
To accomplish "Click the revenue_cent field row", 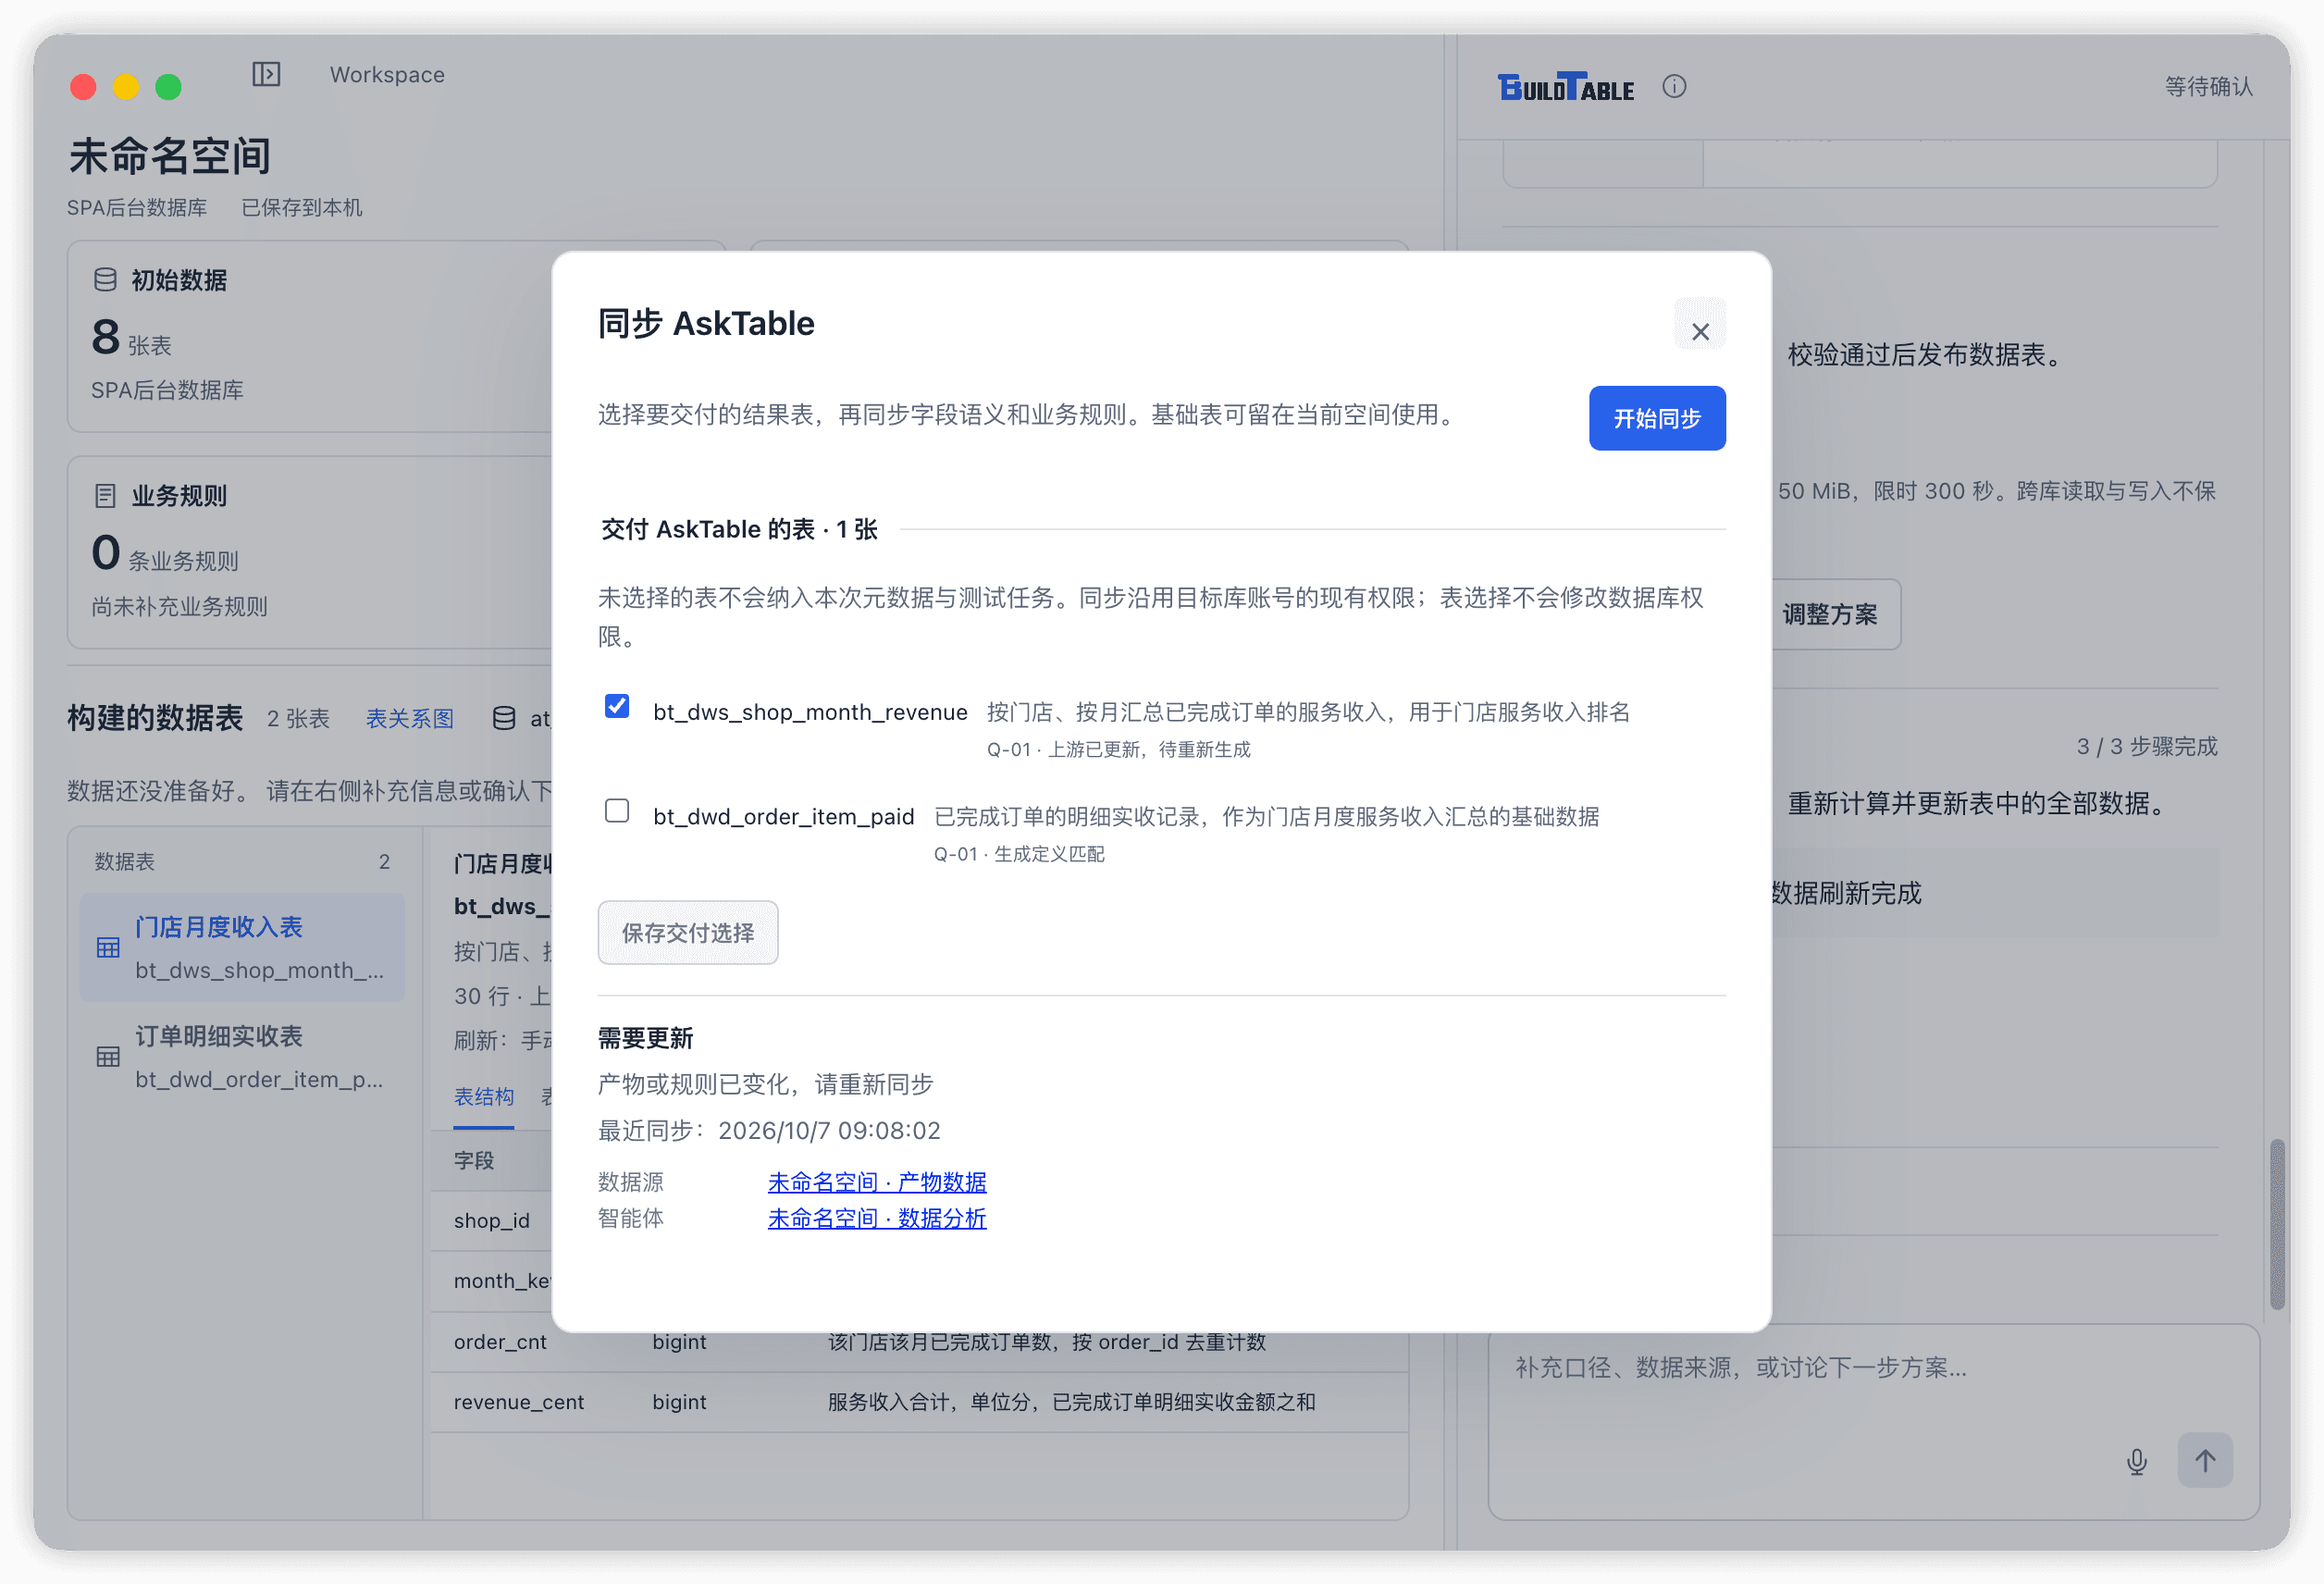I will pyautogui.click(x=919, y=1402).
